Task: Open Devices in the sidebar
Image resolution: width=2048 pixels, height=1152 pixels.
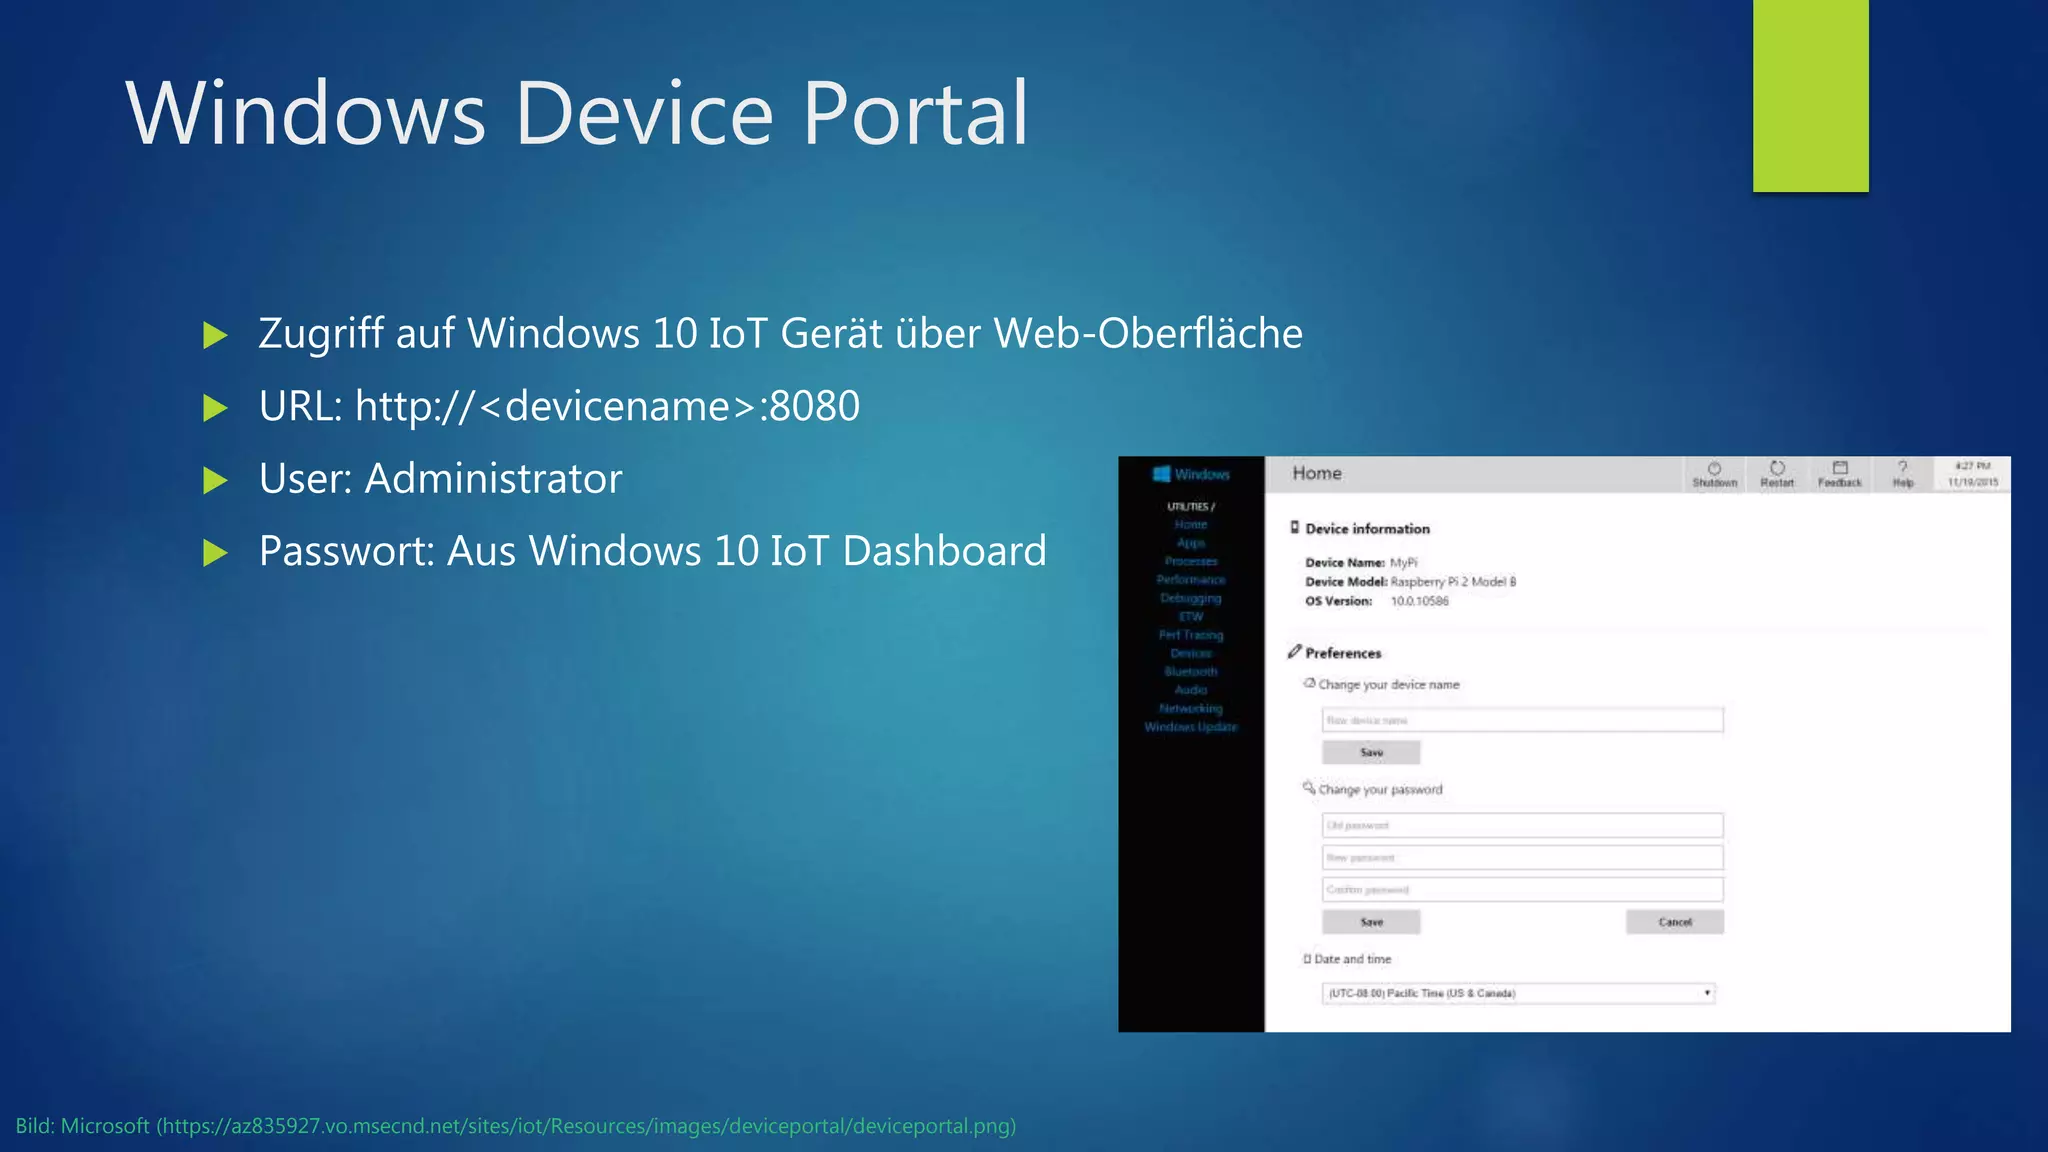Action: (1191, 653)
